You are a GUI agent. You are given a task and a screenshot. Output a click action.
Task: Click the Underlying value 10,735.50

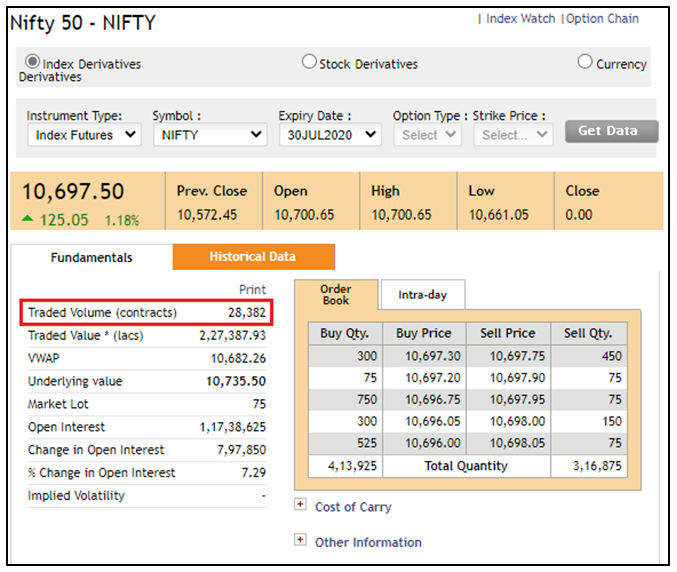click(x=236, y=381)
